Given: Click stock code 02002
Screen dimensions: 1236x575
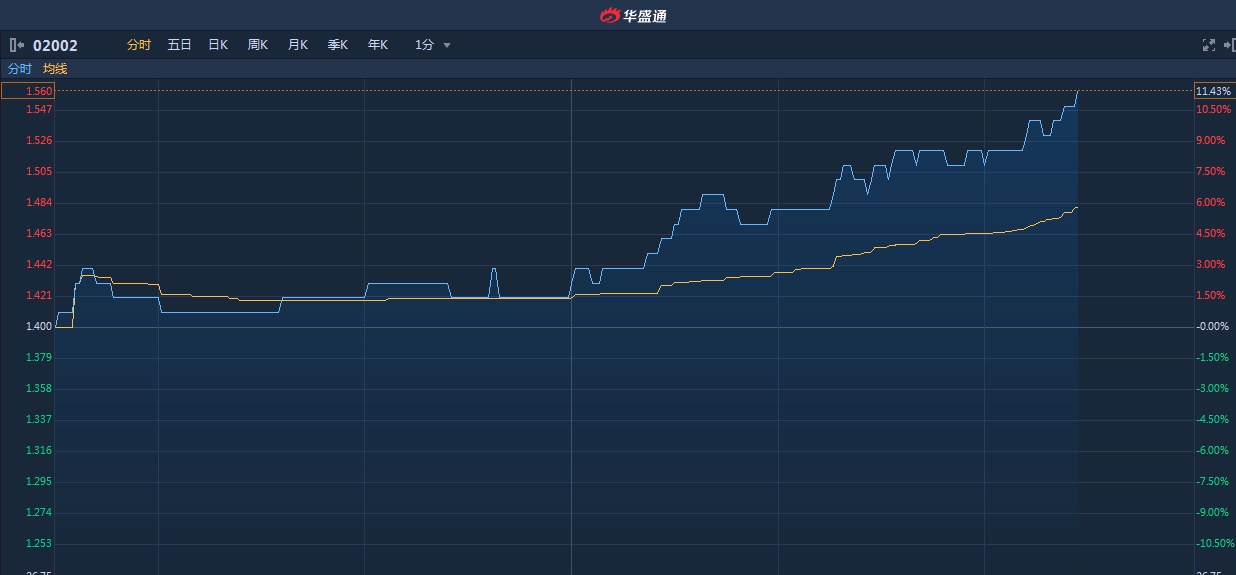Looking at the screenshot, I should 55,45.
